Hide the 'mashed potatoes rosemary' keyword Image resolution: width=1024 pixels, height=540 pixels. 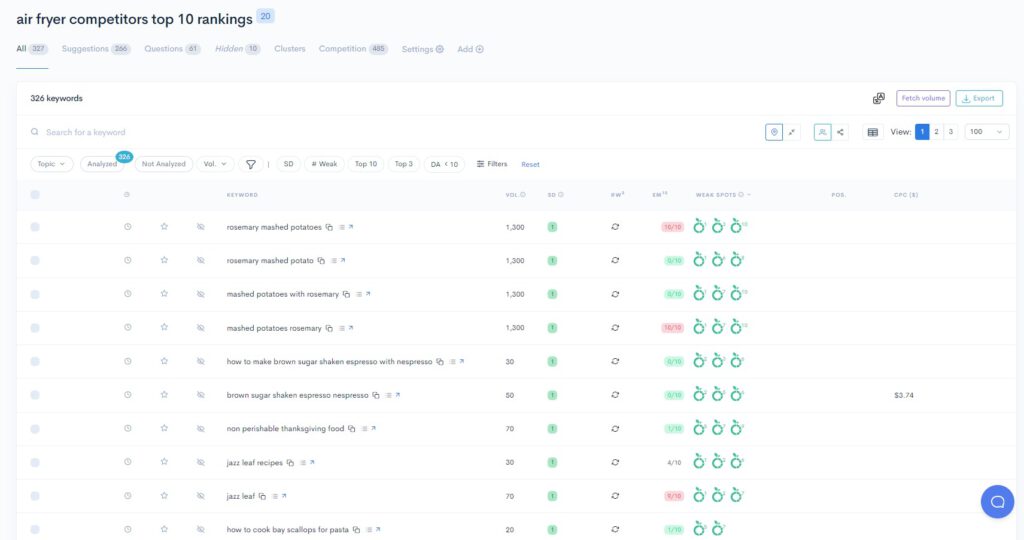(200, 328)
